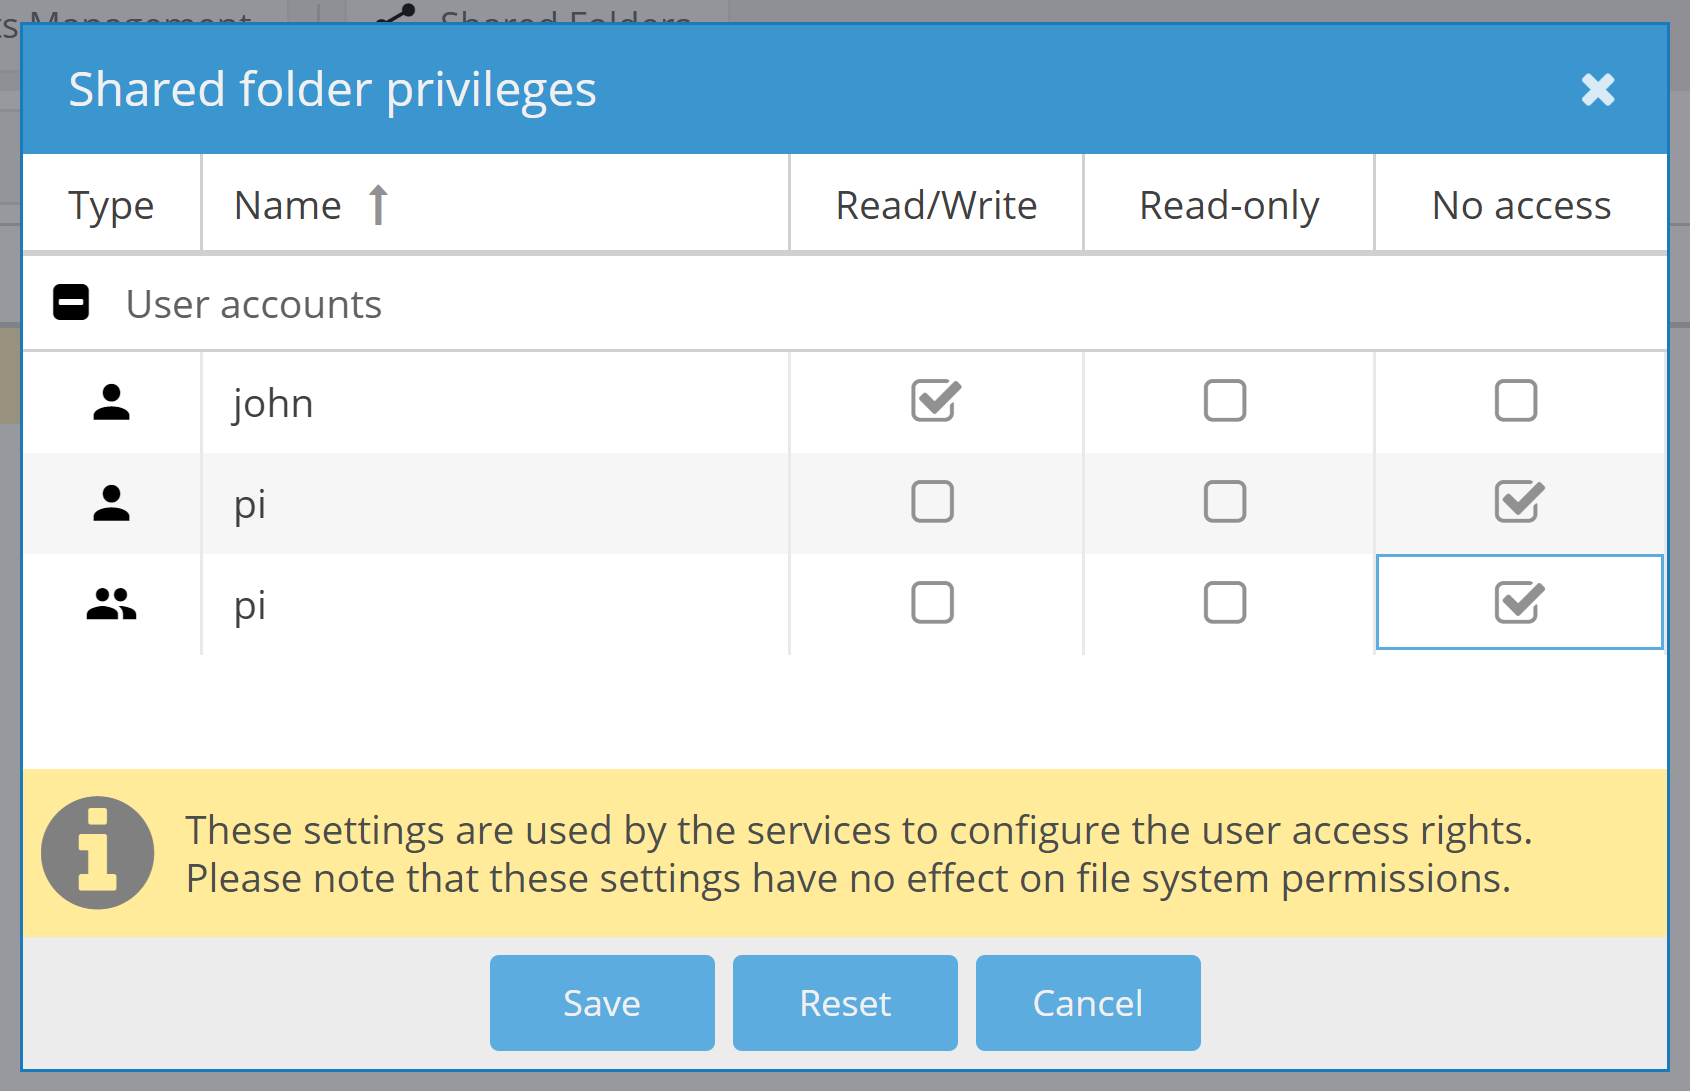Image resolution: width=1690 pixels, height=1091 pixels.
Task: Uncheck No access for the pi group
Action: [x=1518, y=602]
